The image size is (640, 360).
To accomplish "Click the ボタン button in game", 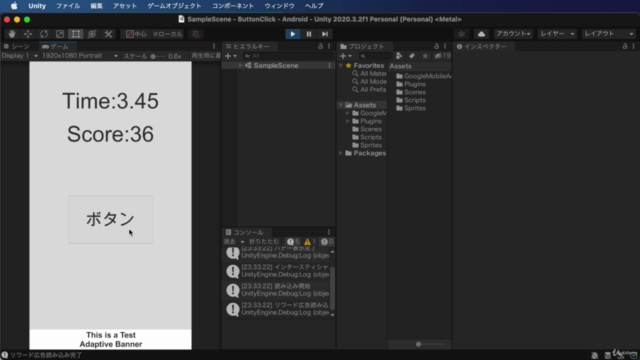I will tap(110, 219).
